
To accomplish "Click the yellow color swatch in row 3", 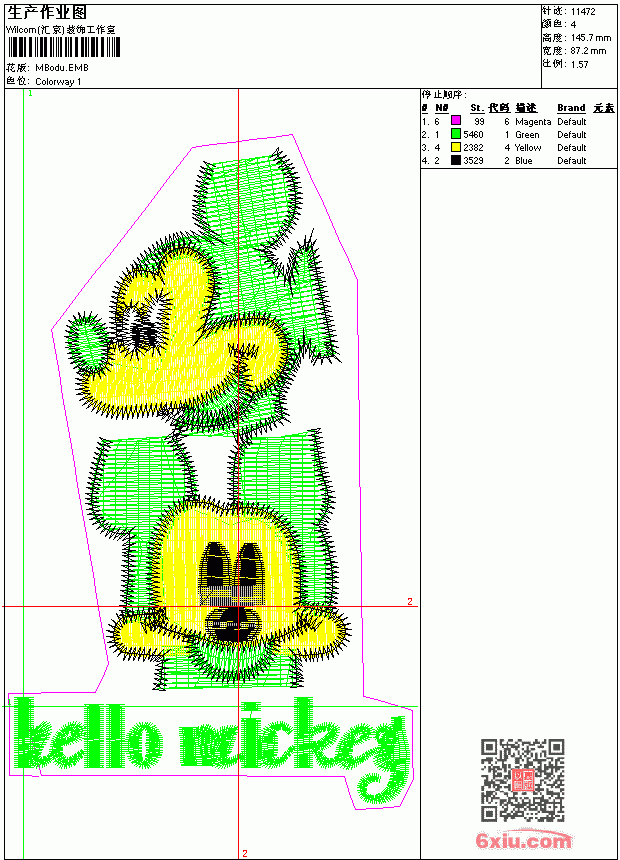I will pos(455,147).
